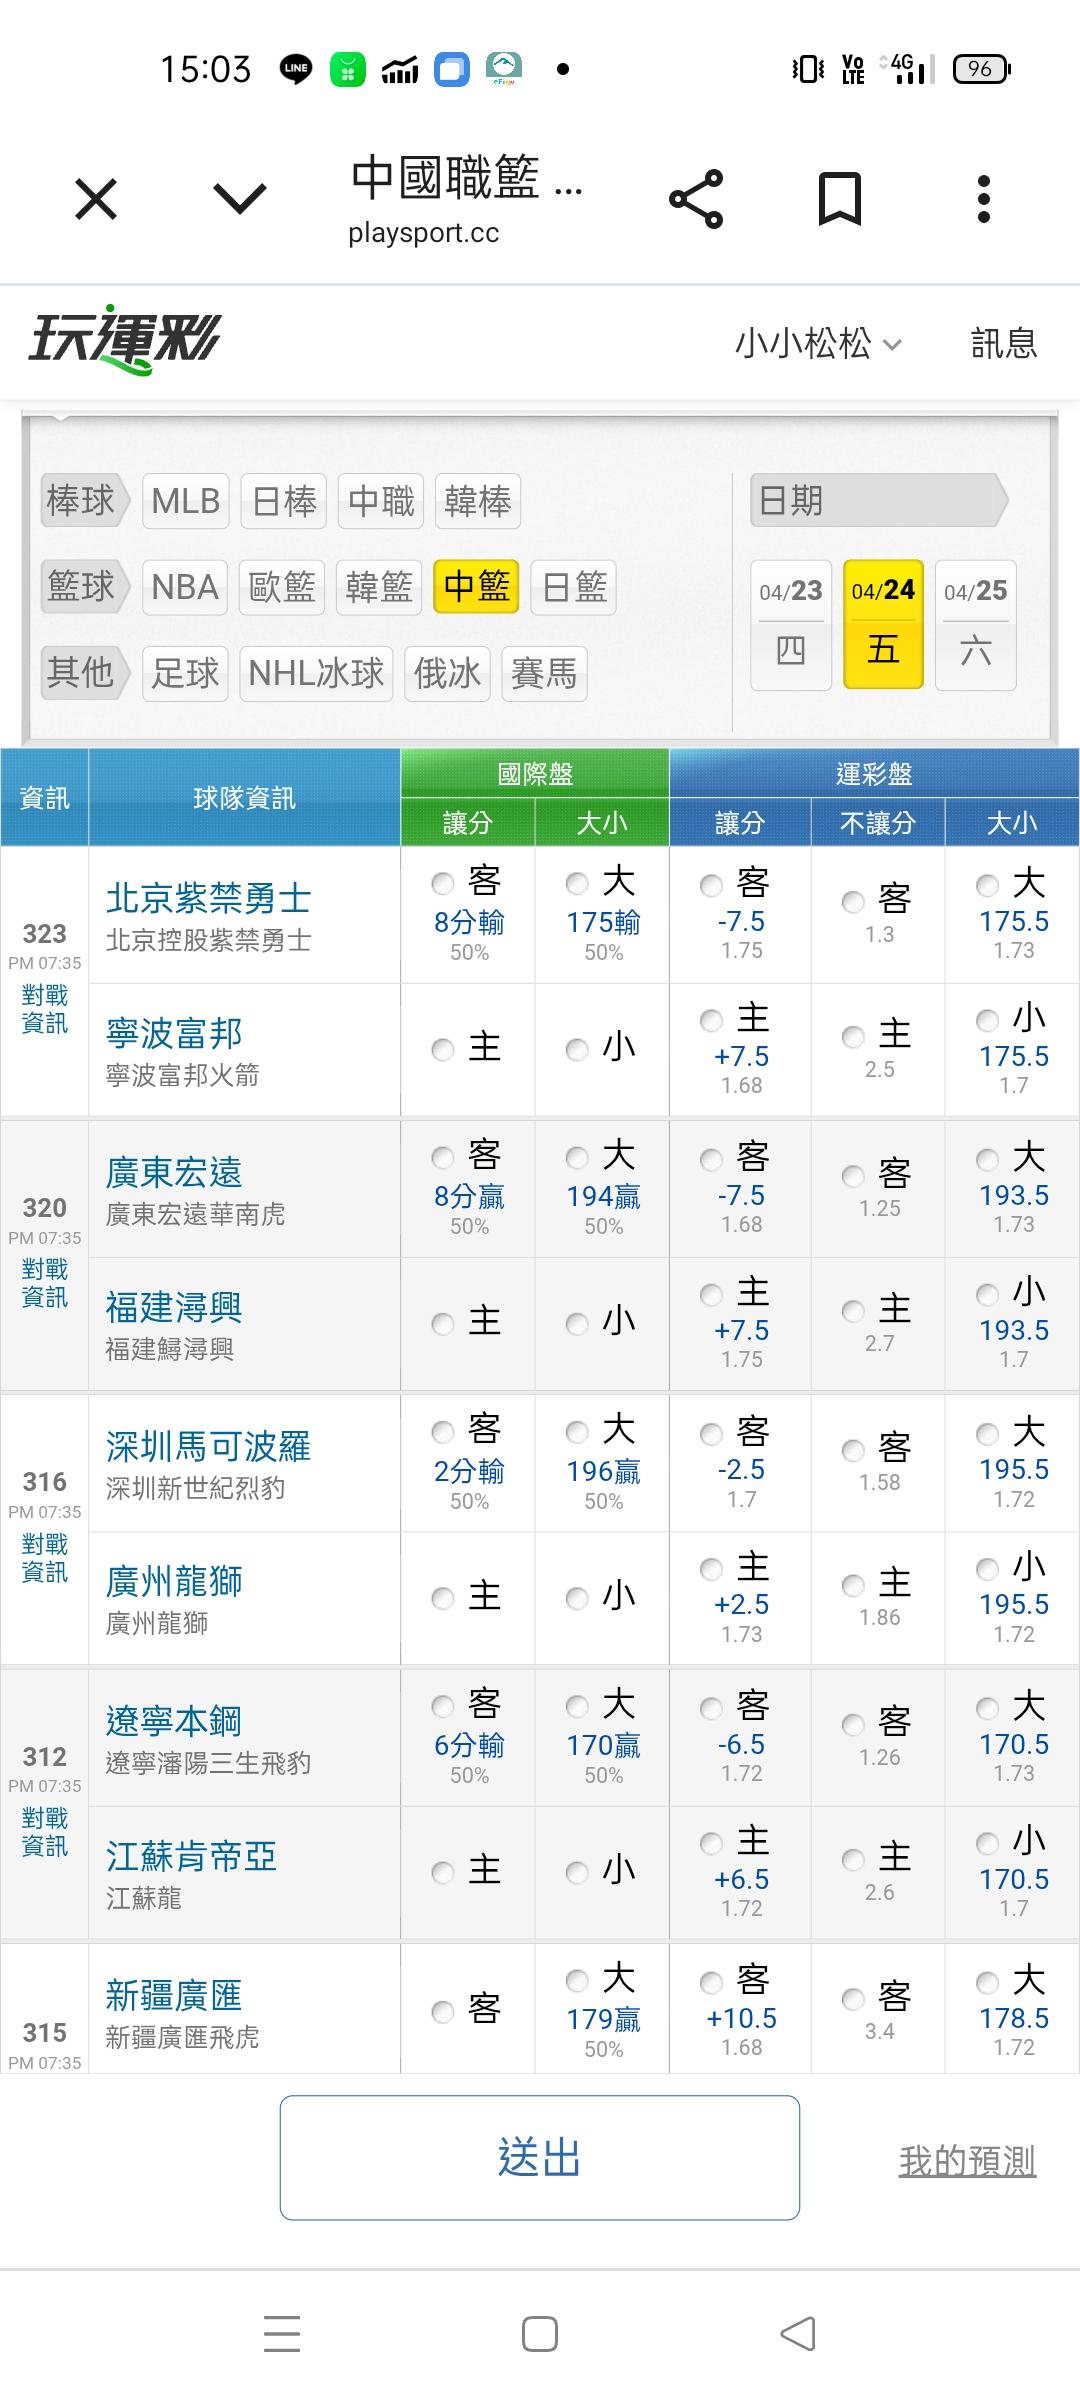The image size is (1080, 2400).
Task: Tap the bookmark icon
Action: point(839,199)
